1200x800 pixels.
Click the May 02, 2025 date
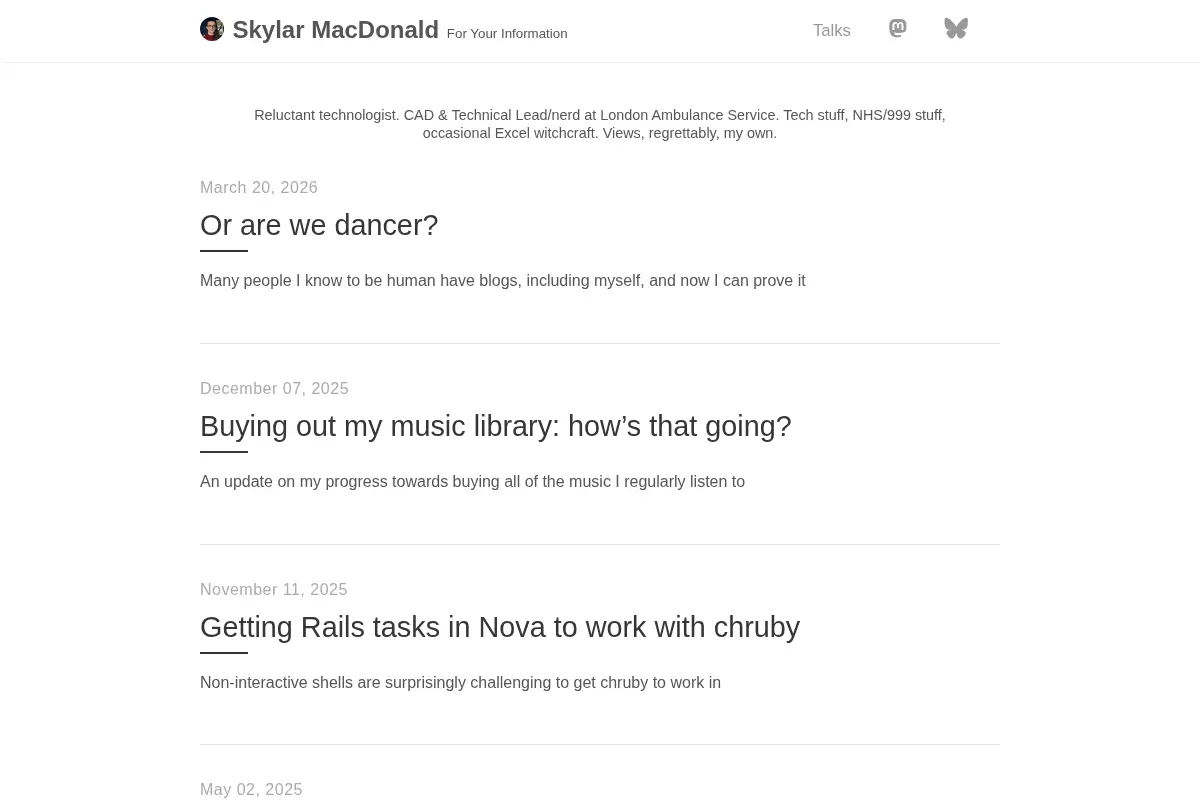251,790
